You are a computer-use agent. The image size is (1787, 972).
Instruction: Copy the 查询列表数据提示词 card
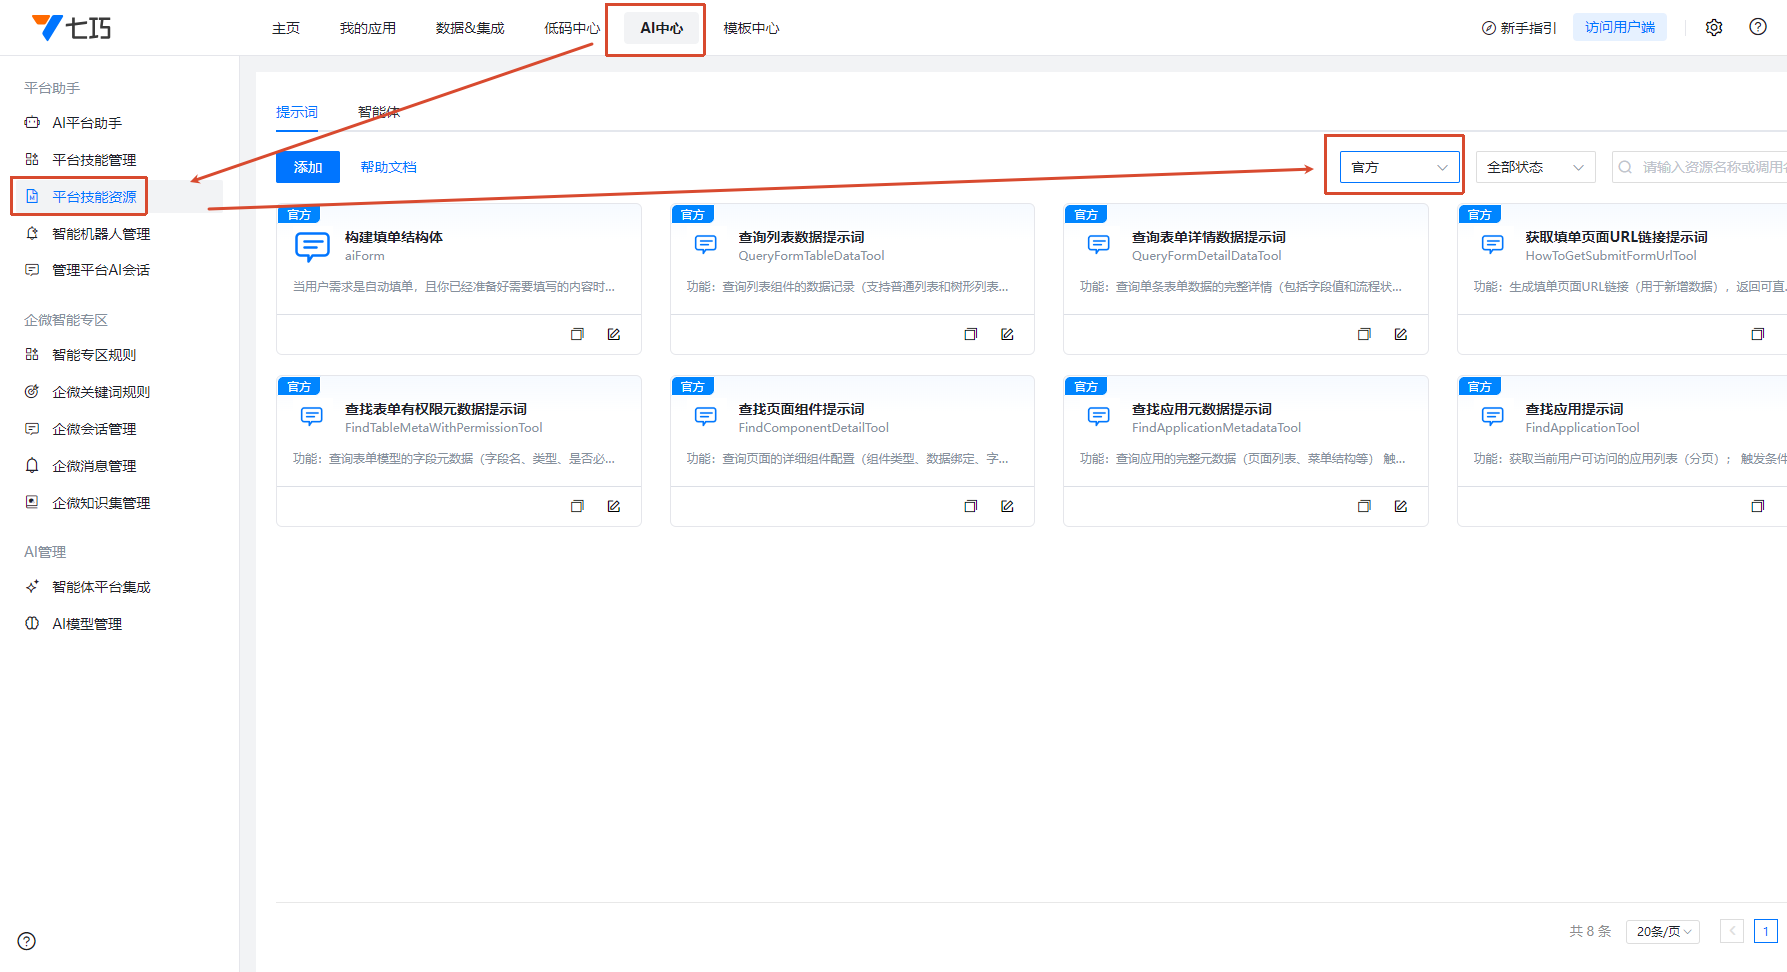970,334
